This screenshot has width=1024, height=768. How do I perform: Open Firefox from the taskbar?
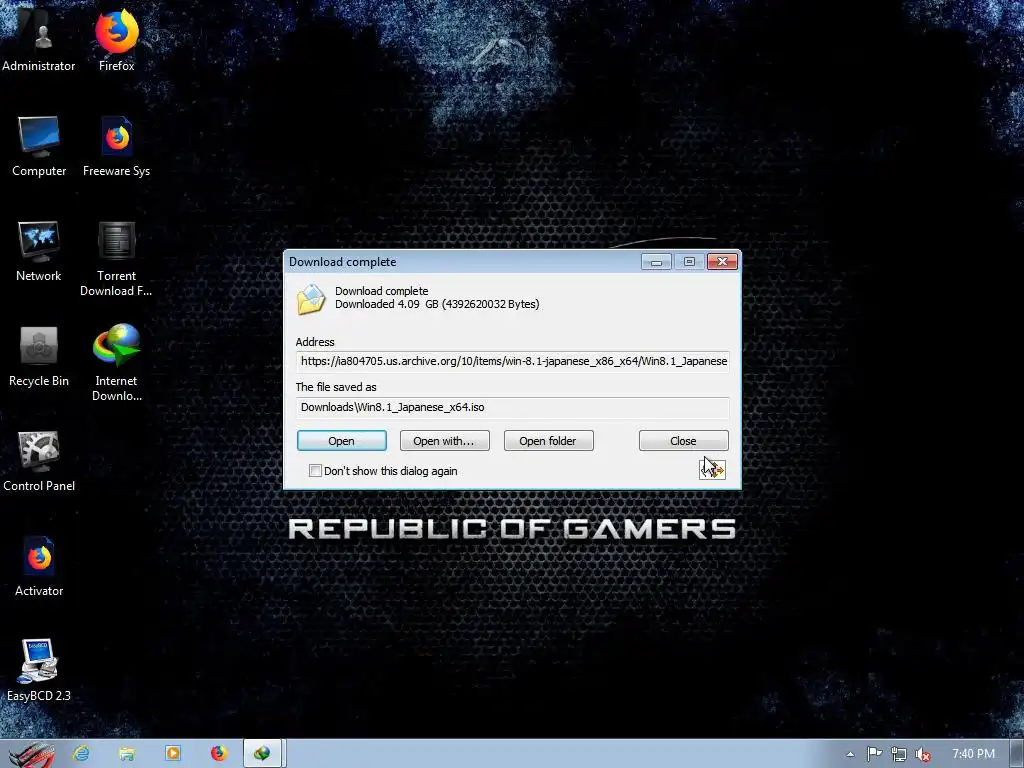coord(219,754)
